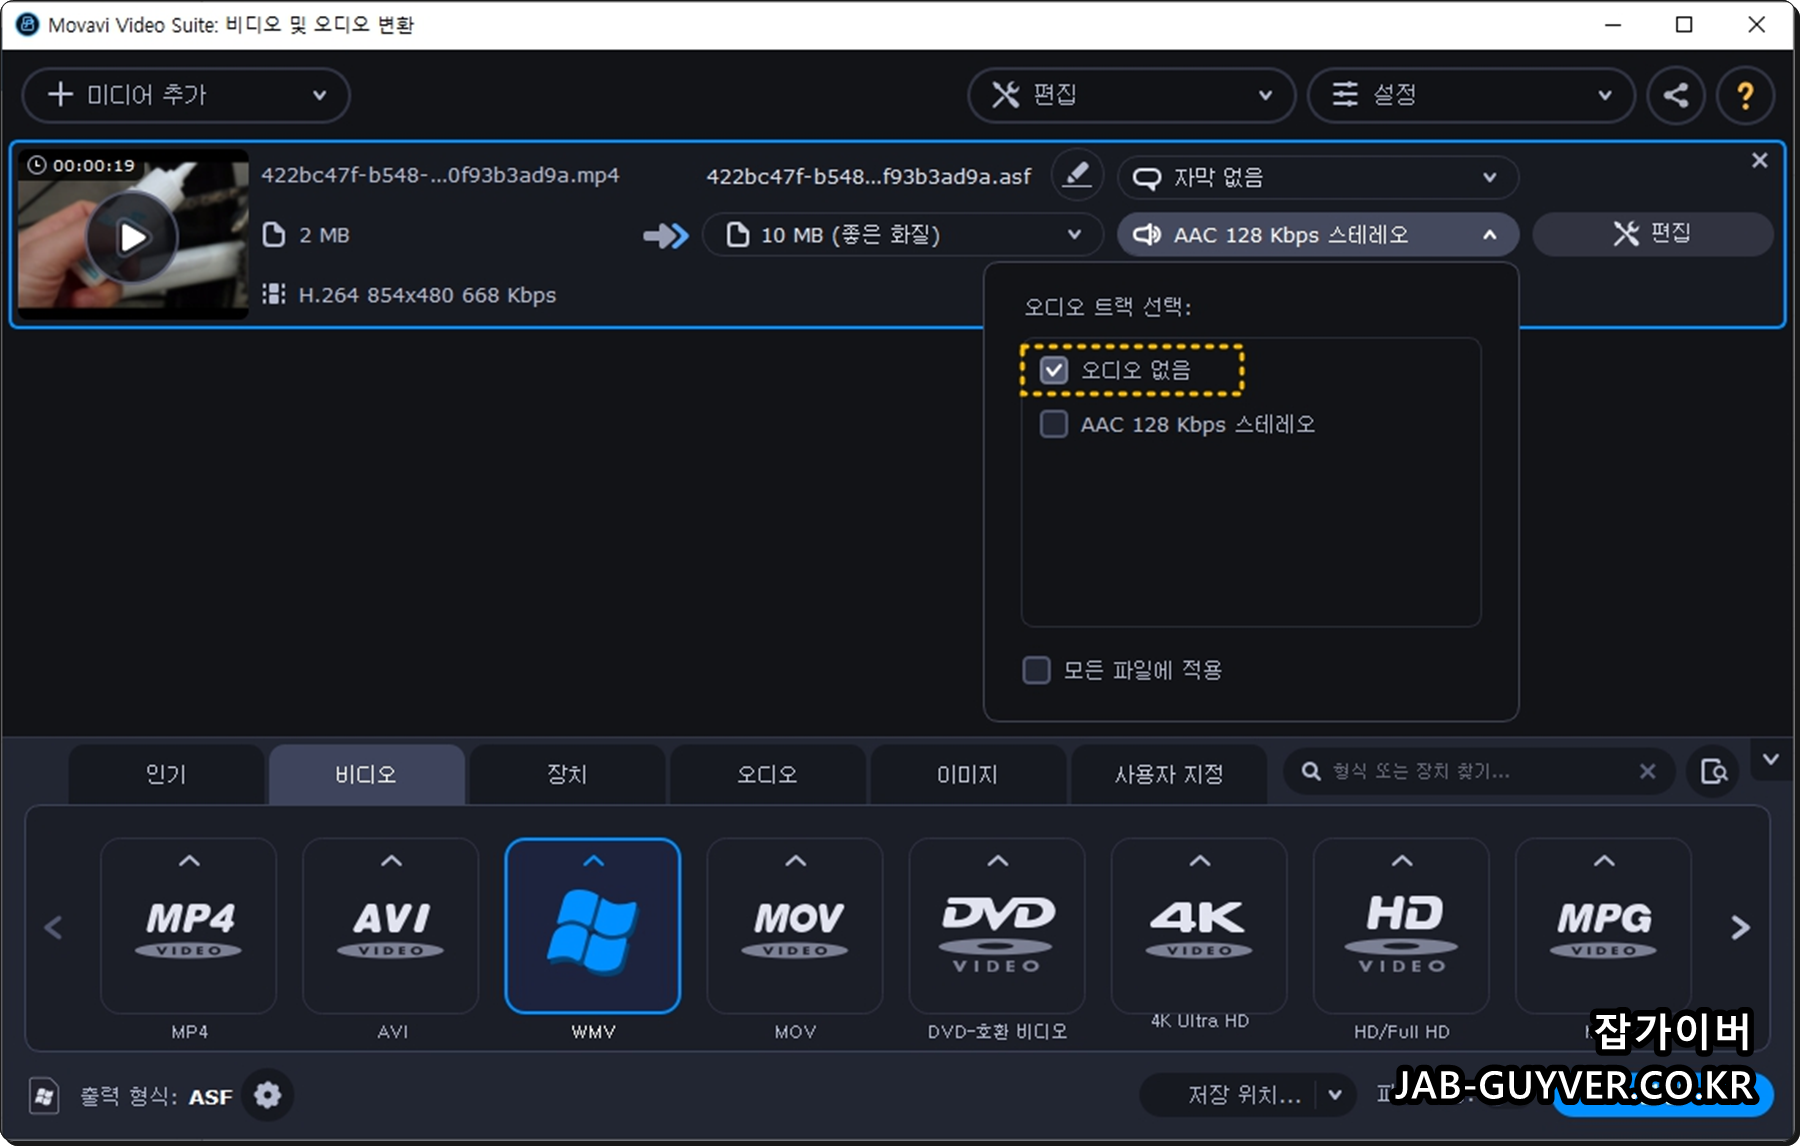Clear the format search field with X
This screenshot has height=1146, width=1800.
tap(1647, 771)
